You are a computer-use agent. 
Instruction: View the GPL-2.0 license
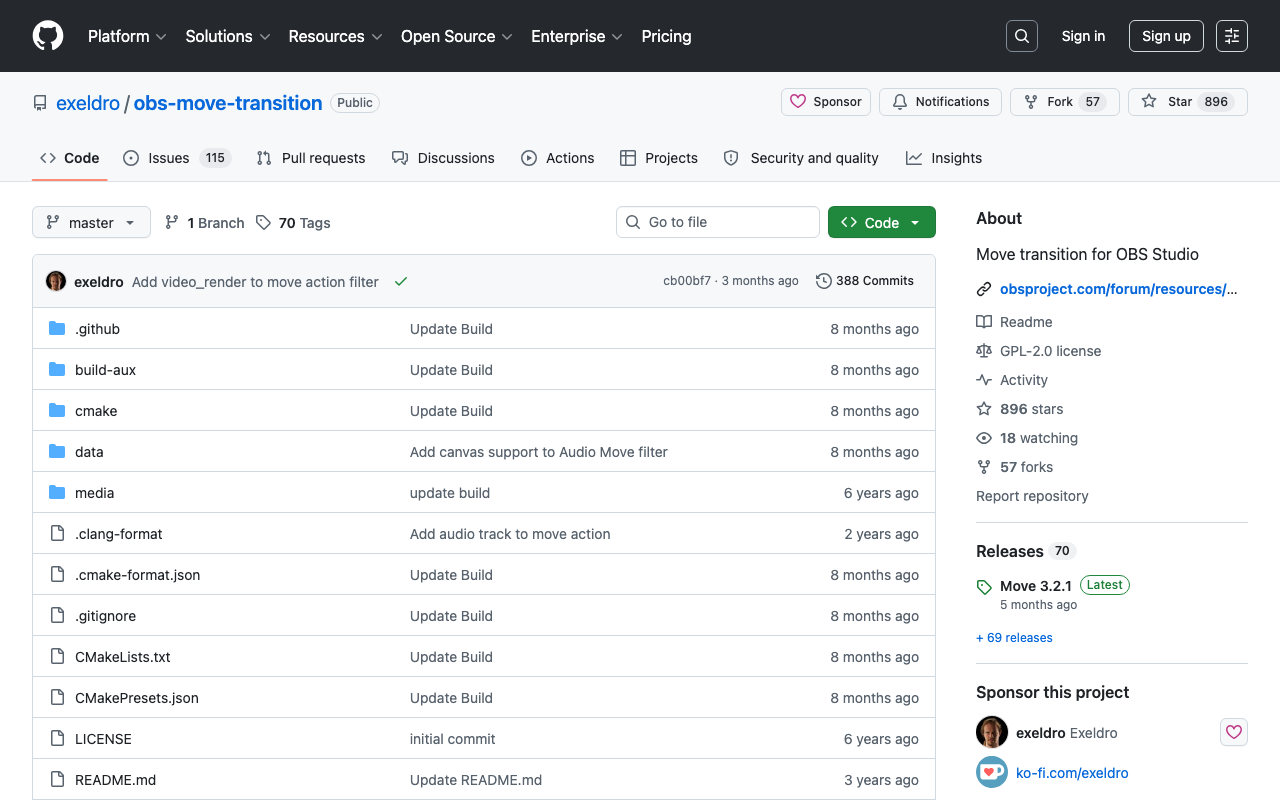(1038, 351)
